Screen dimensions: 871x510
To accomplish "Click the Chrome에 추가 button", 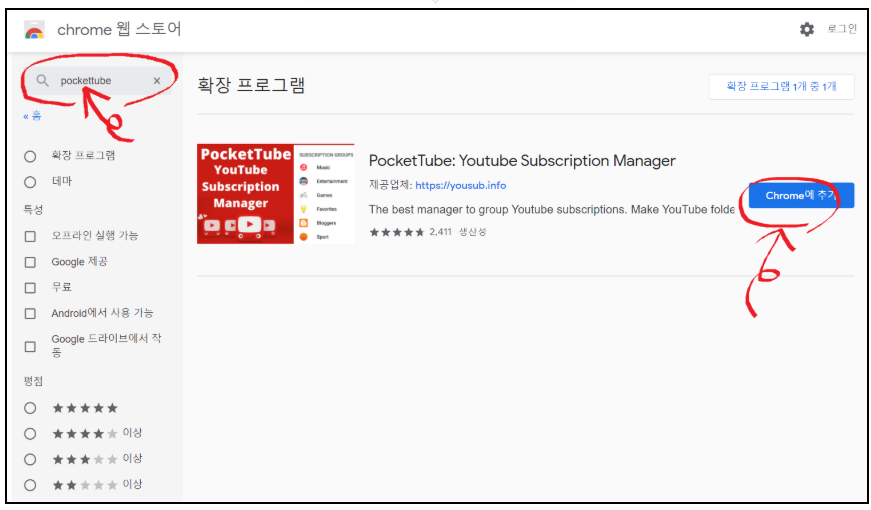I will coord(801,196).
